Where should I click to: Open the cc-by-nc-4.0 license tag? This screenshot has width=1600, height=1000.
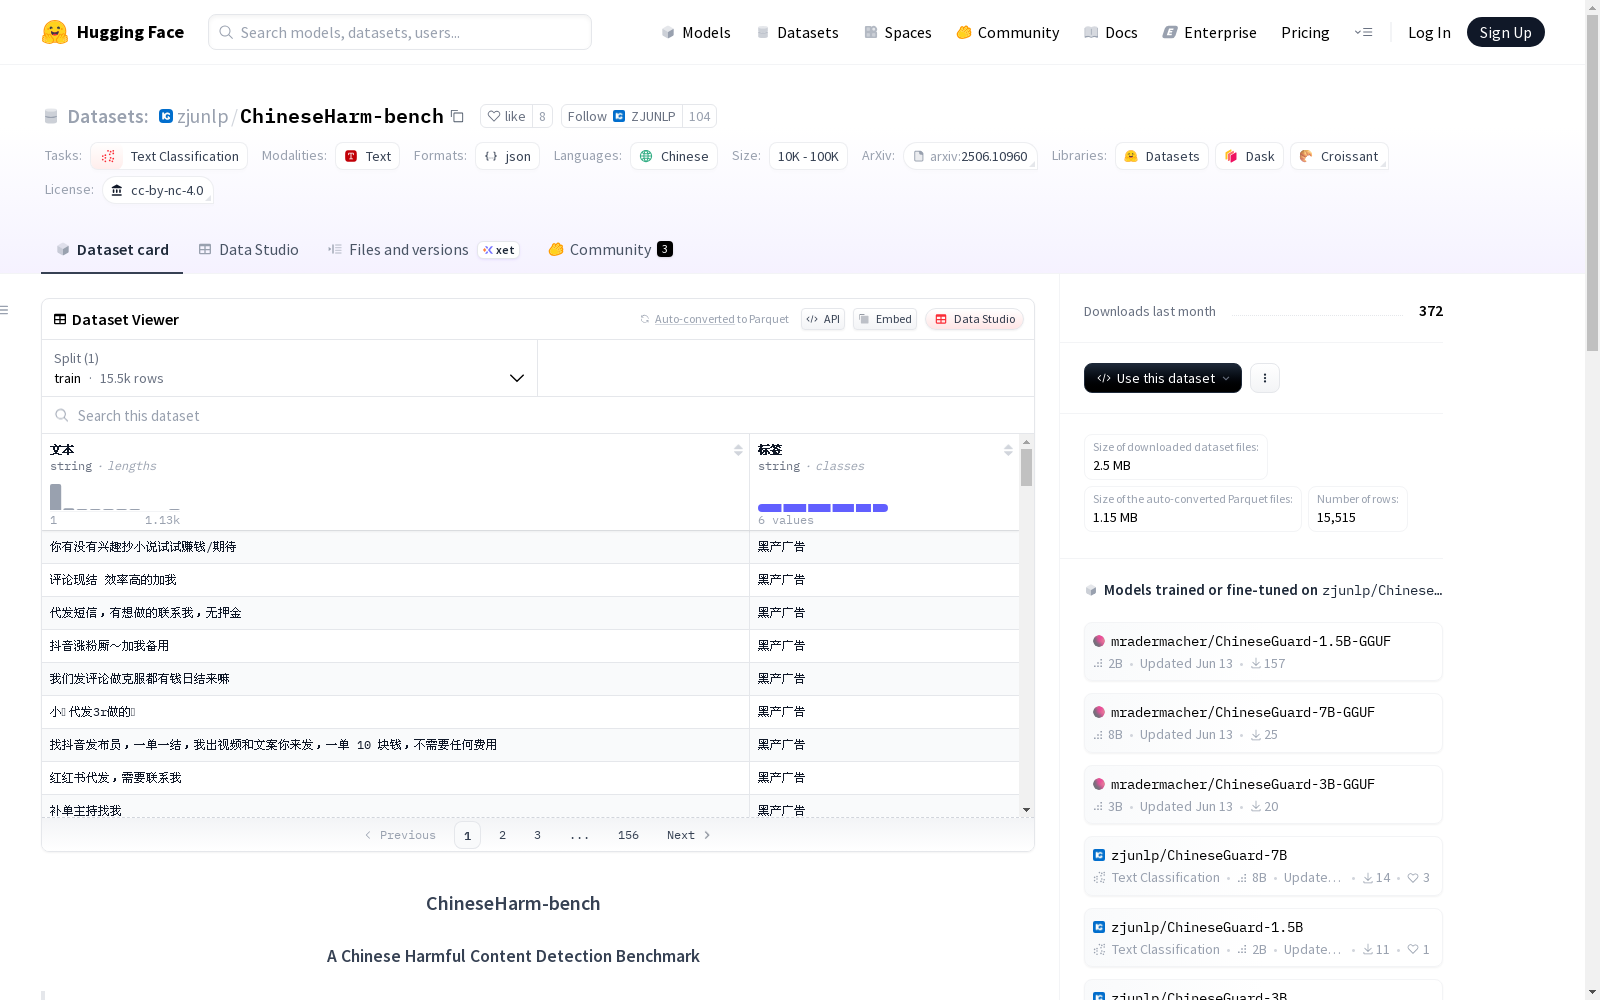coord(158,190)
